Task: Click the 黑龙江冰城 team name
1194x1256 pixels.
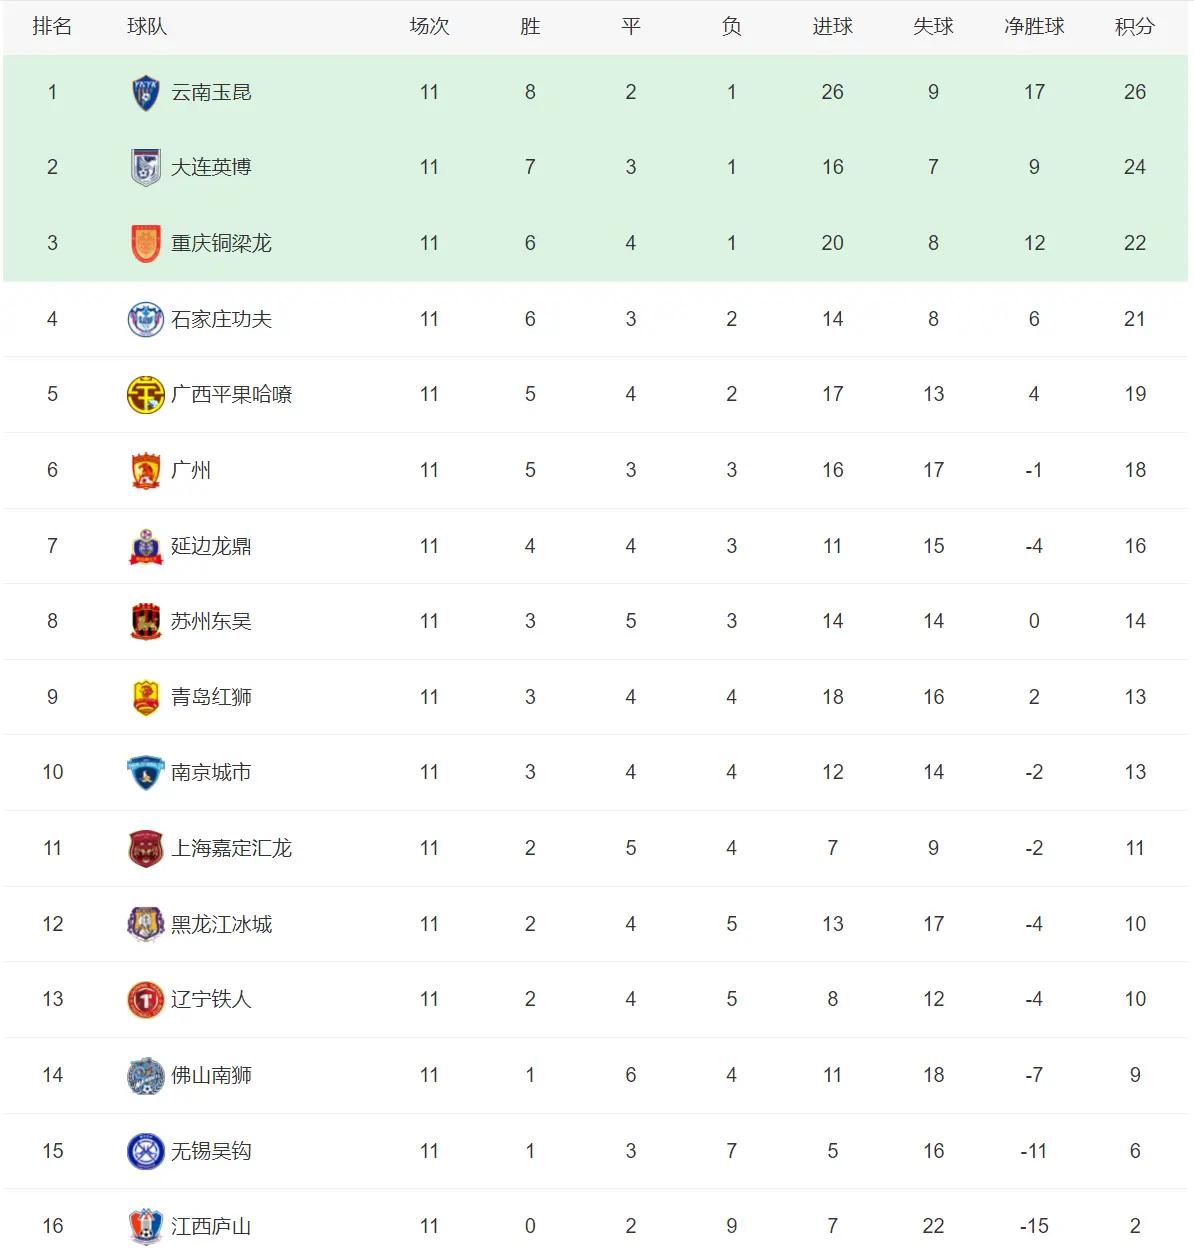Action: pos(221,924)
